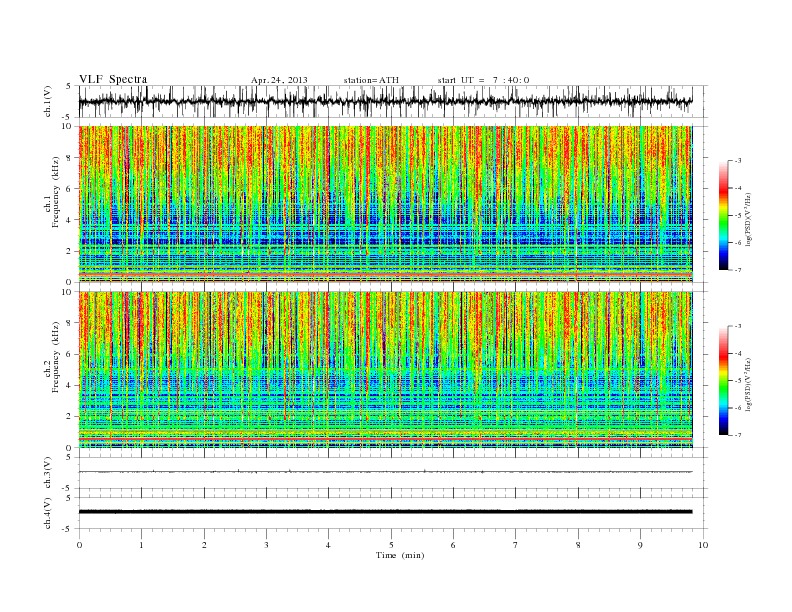Click the ch.4 thick black waveform trace
Screen dimensions: 792x612
tap(385, 512)
